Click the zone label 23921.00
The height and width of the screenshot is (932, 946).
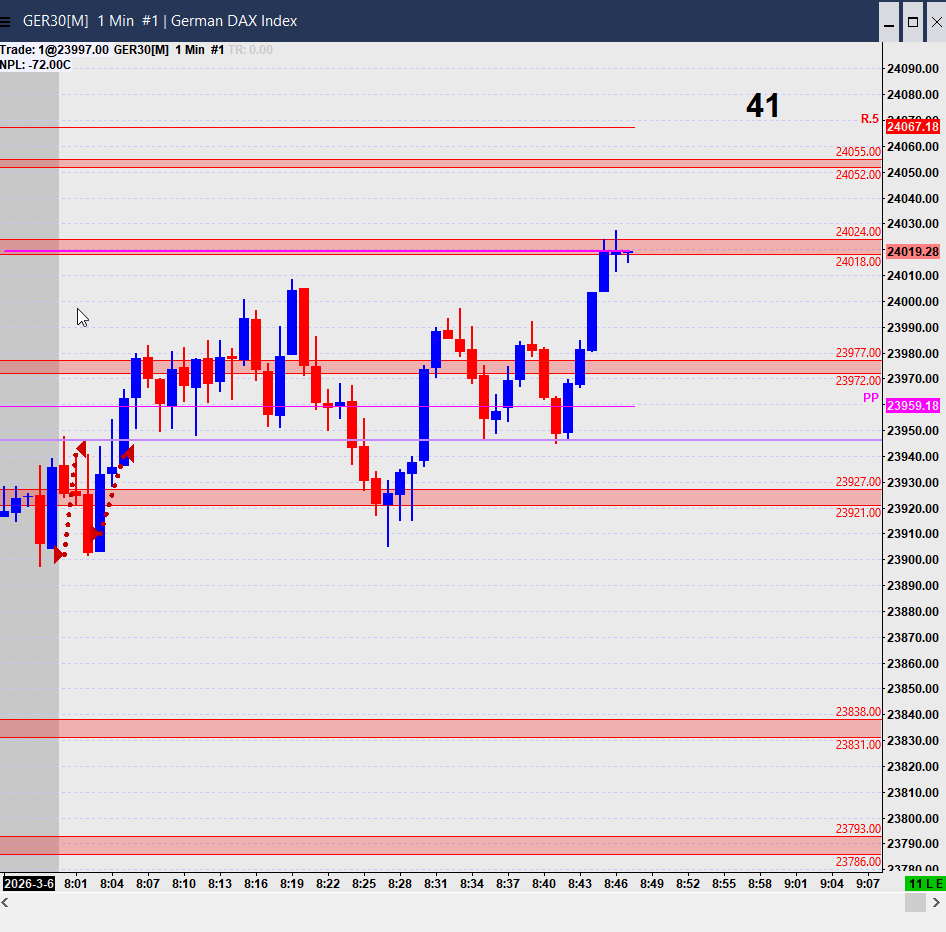click(858, 513)
